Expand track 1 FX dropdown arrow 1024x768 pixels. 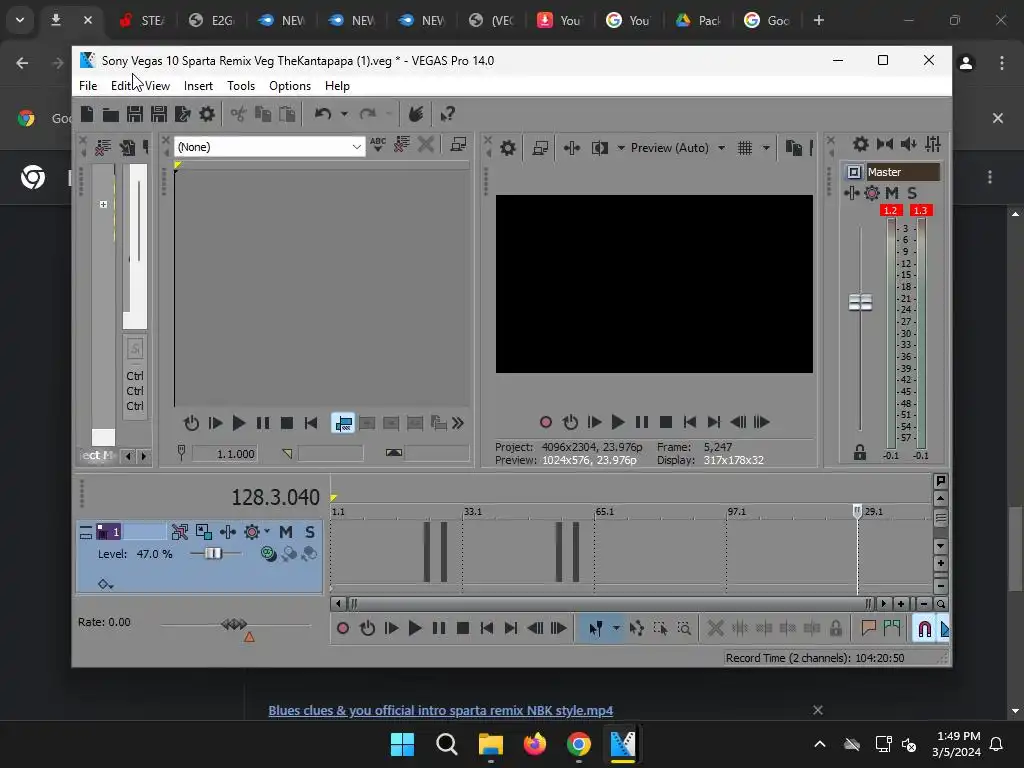point(266,532)
